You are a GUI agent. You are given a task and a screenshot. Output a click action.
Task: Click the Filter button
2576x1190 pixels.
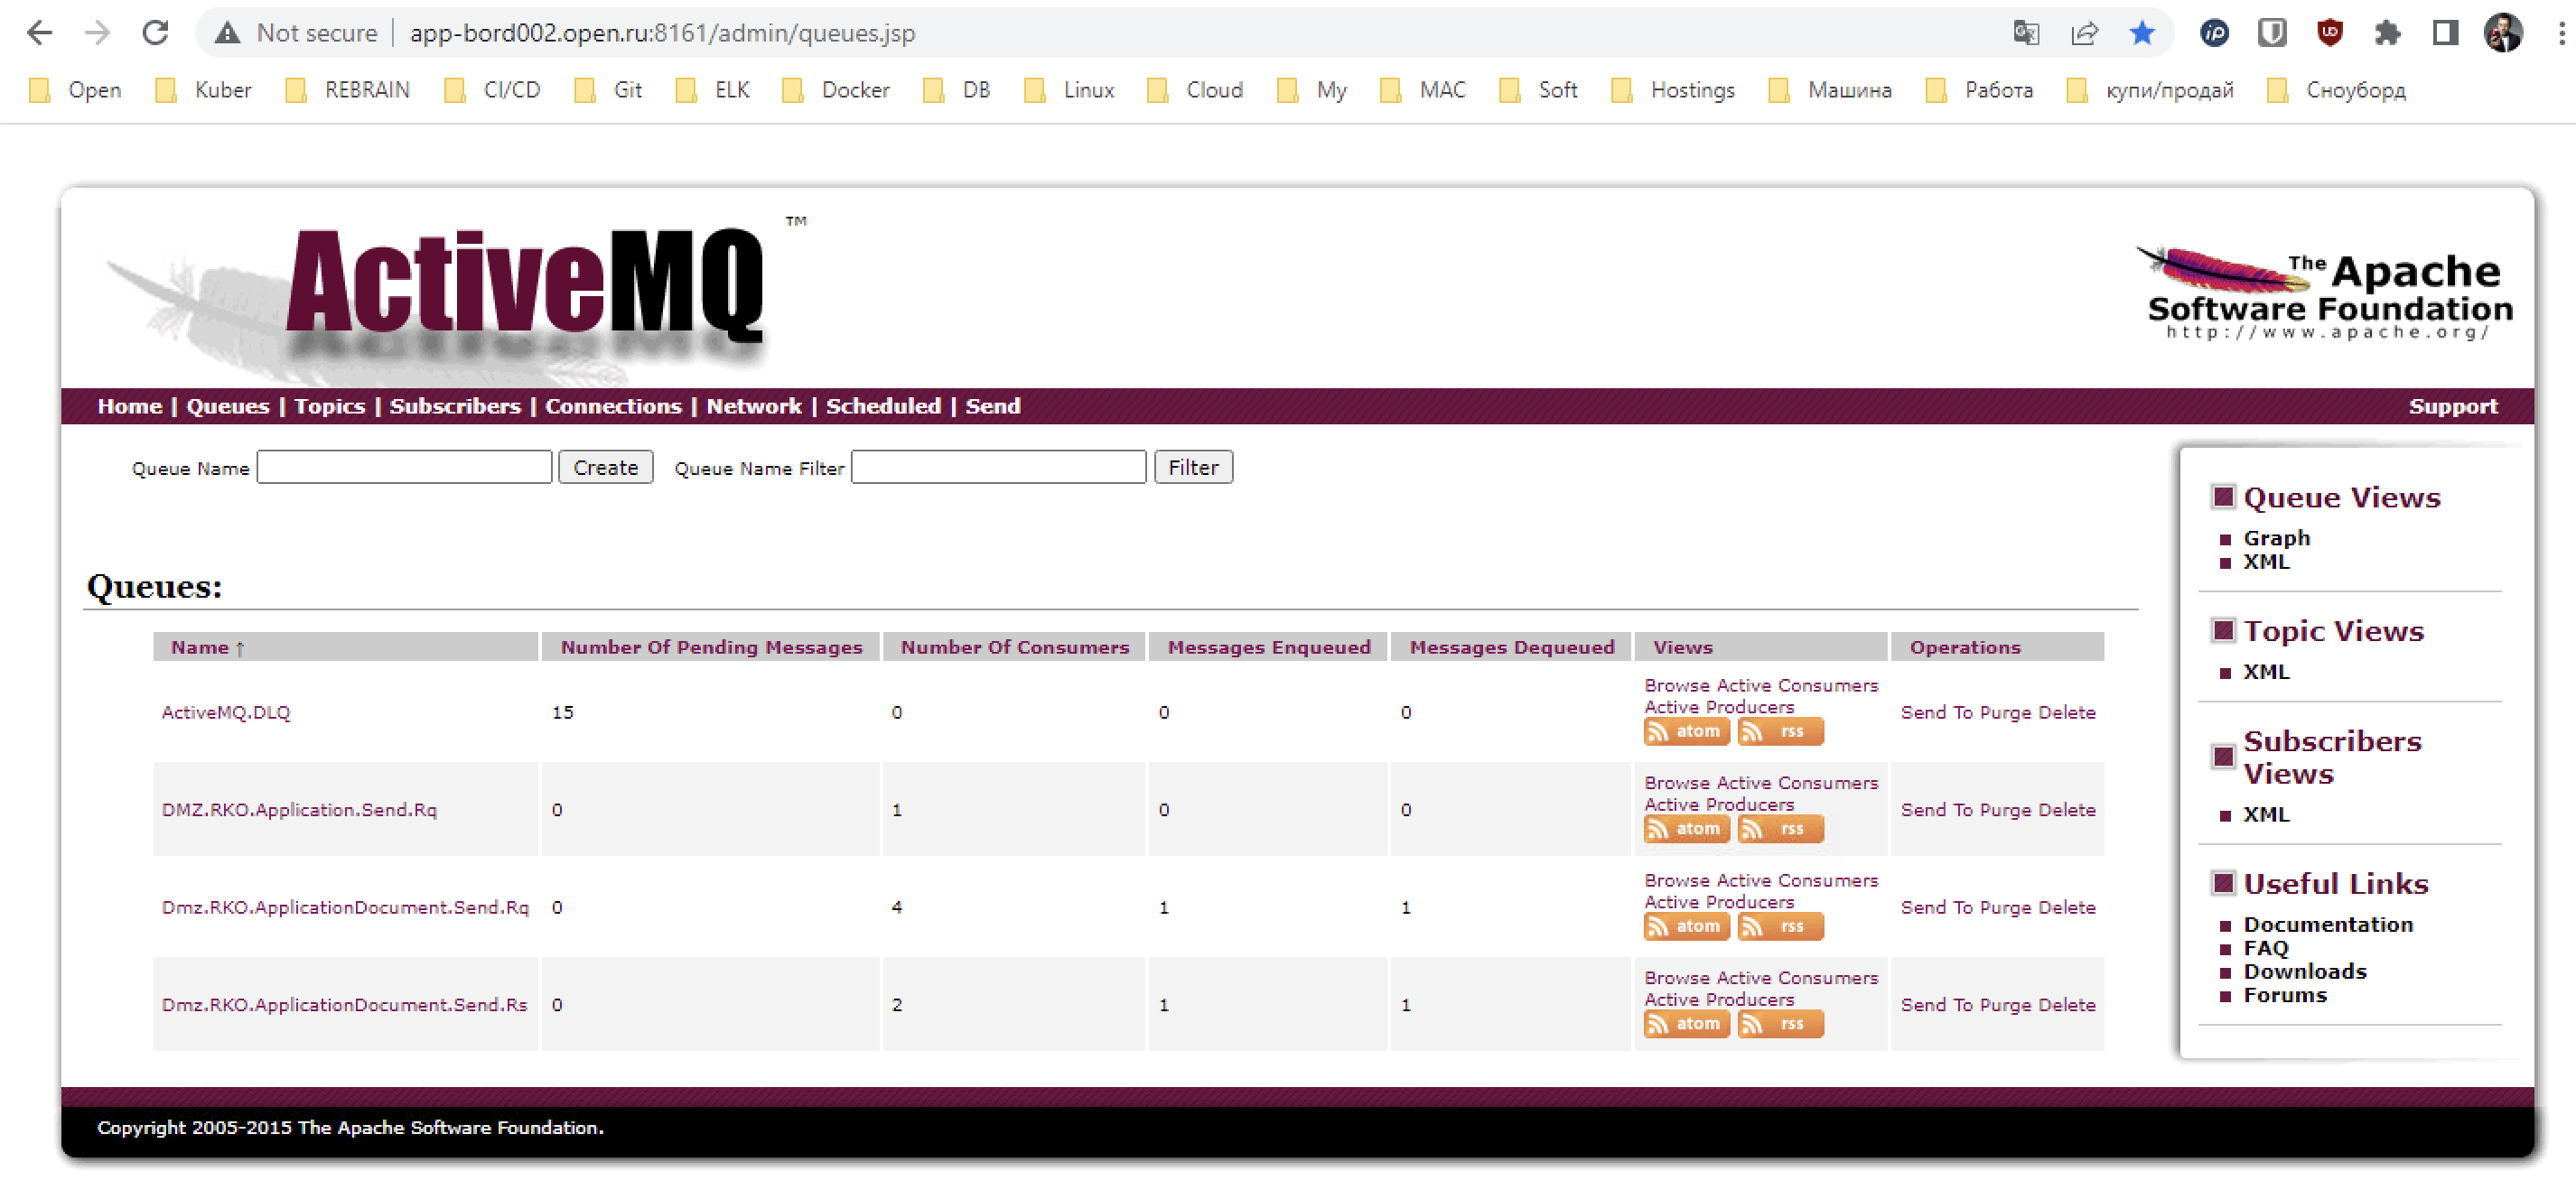coord(1193,467)
